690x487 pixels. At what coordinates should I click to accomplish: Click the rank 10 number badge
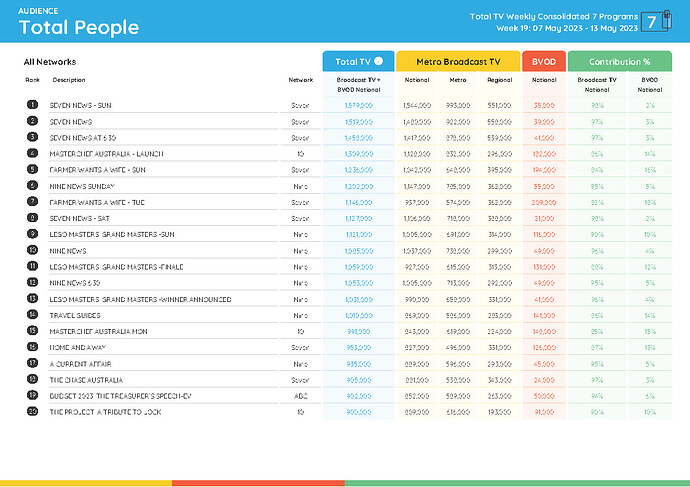[x=32, y=250]
